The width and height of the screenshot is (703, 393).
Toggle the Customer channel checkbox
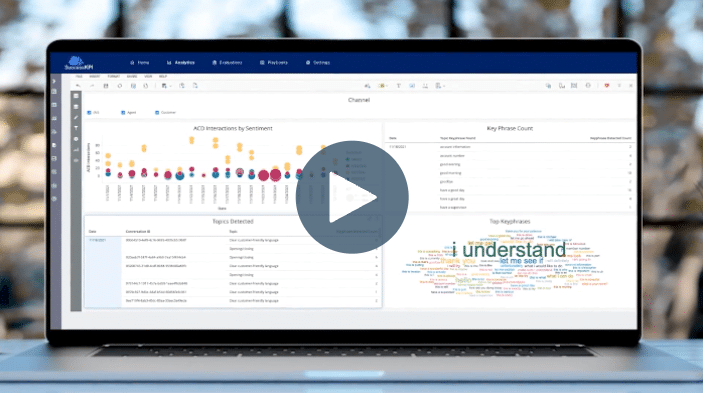click(x=157, y=112)
